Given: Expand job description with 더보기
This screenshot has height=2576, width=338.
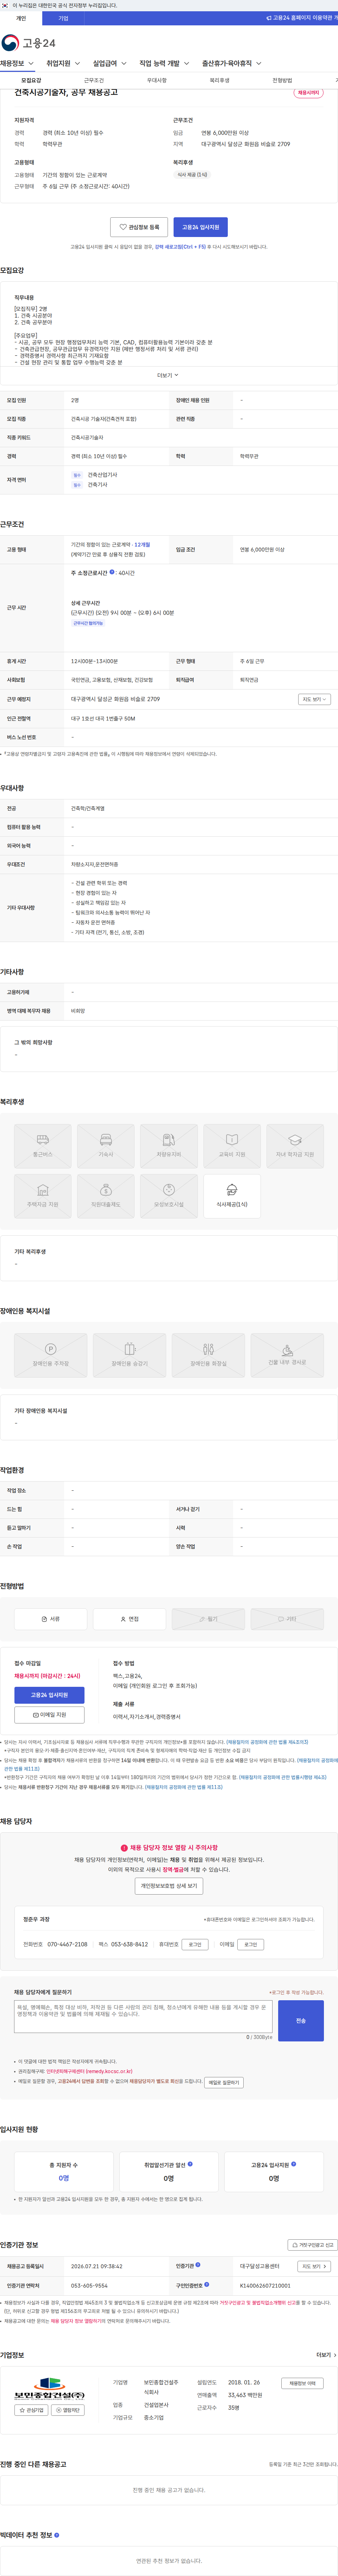Looking at the screenshot, I should 168,375.
